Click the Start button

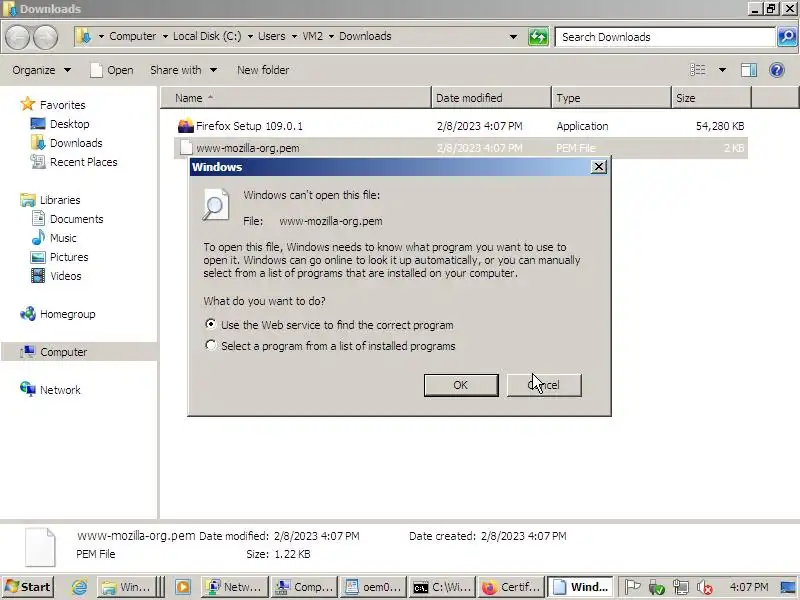click(29, 587)
